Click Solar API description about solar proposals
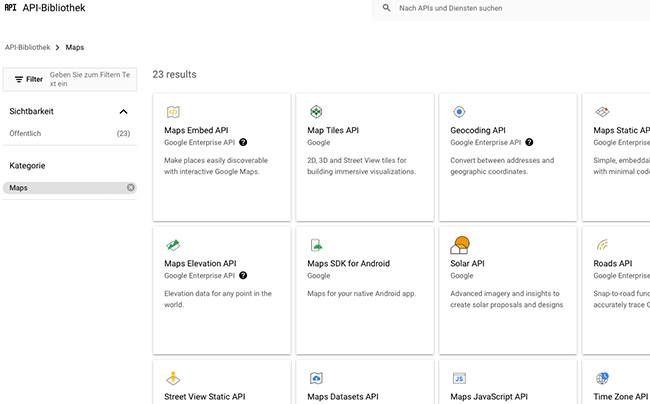 coord(507,299)
